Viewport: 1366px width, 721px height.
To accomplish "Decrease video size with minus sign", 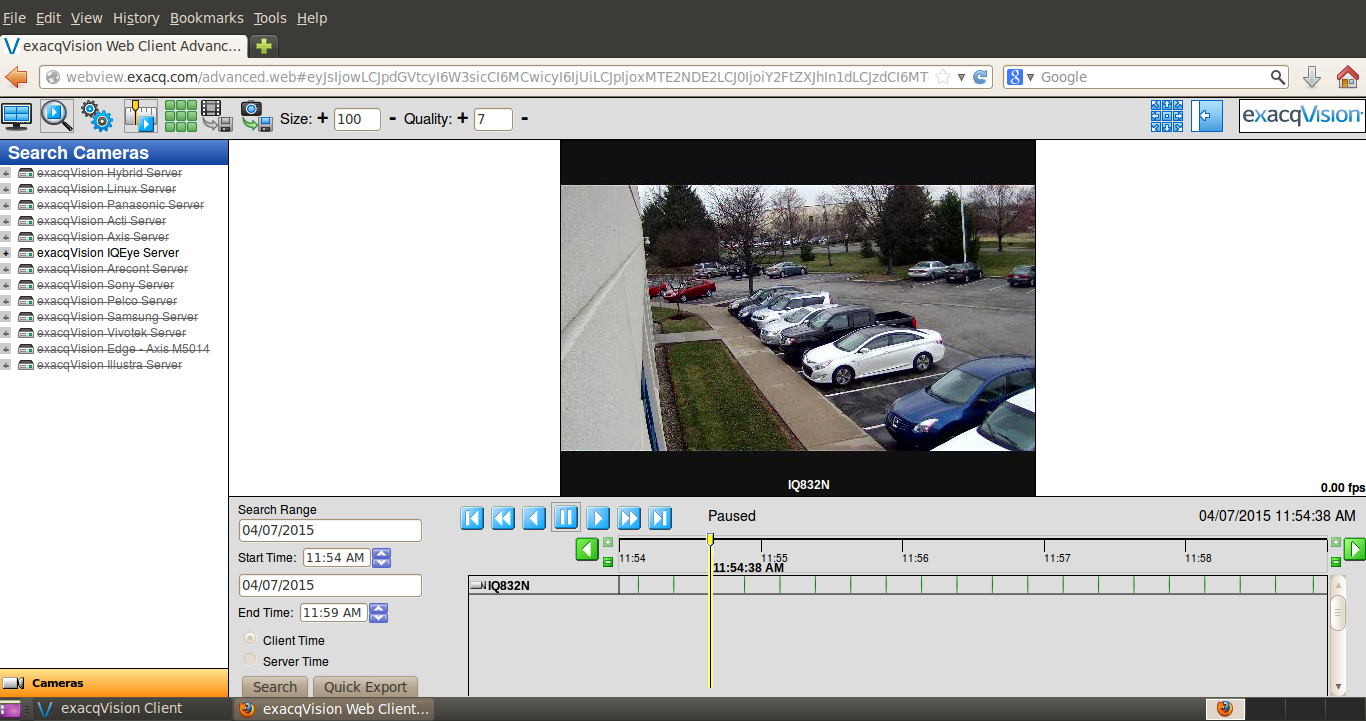I will [393, 118].
